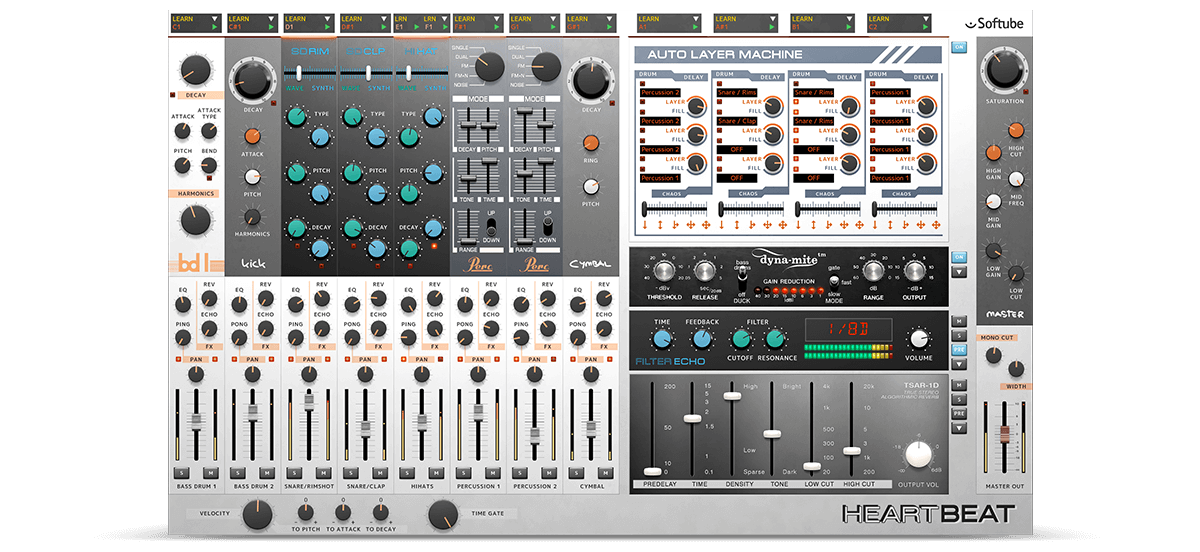1200x552 pixels.
Task: Click the Kick orange Attack knob
Action: [253, 136]
